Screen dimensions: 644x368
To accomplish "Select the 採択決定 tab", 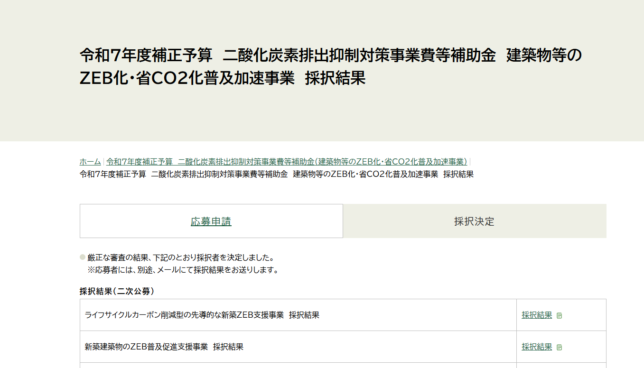I will pyautogui.click(x=474, y=221).
